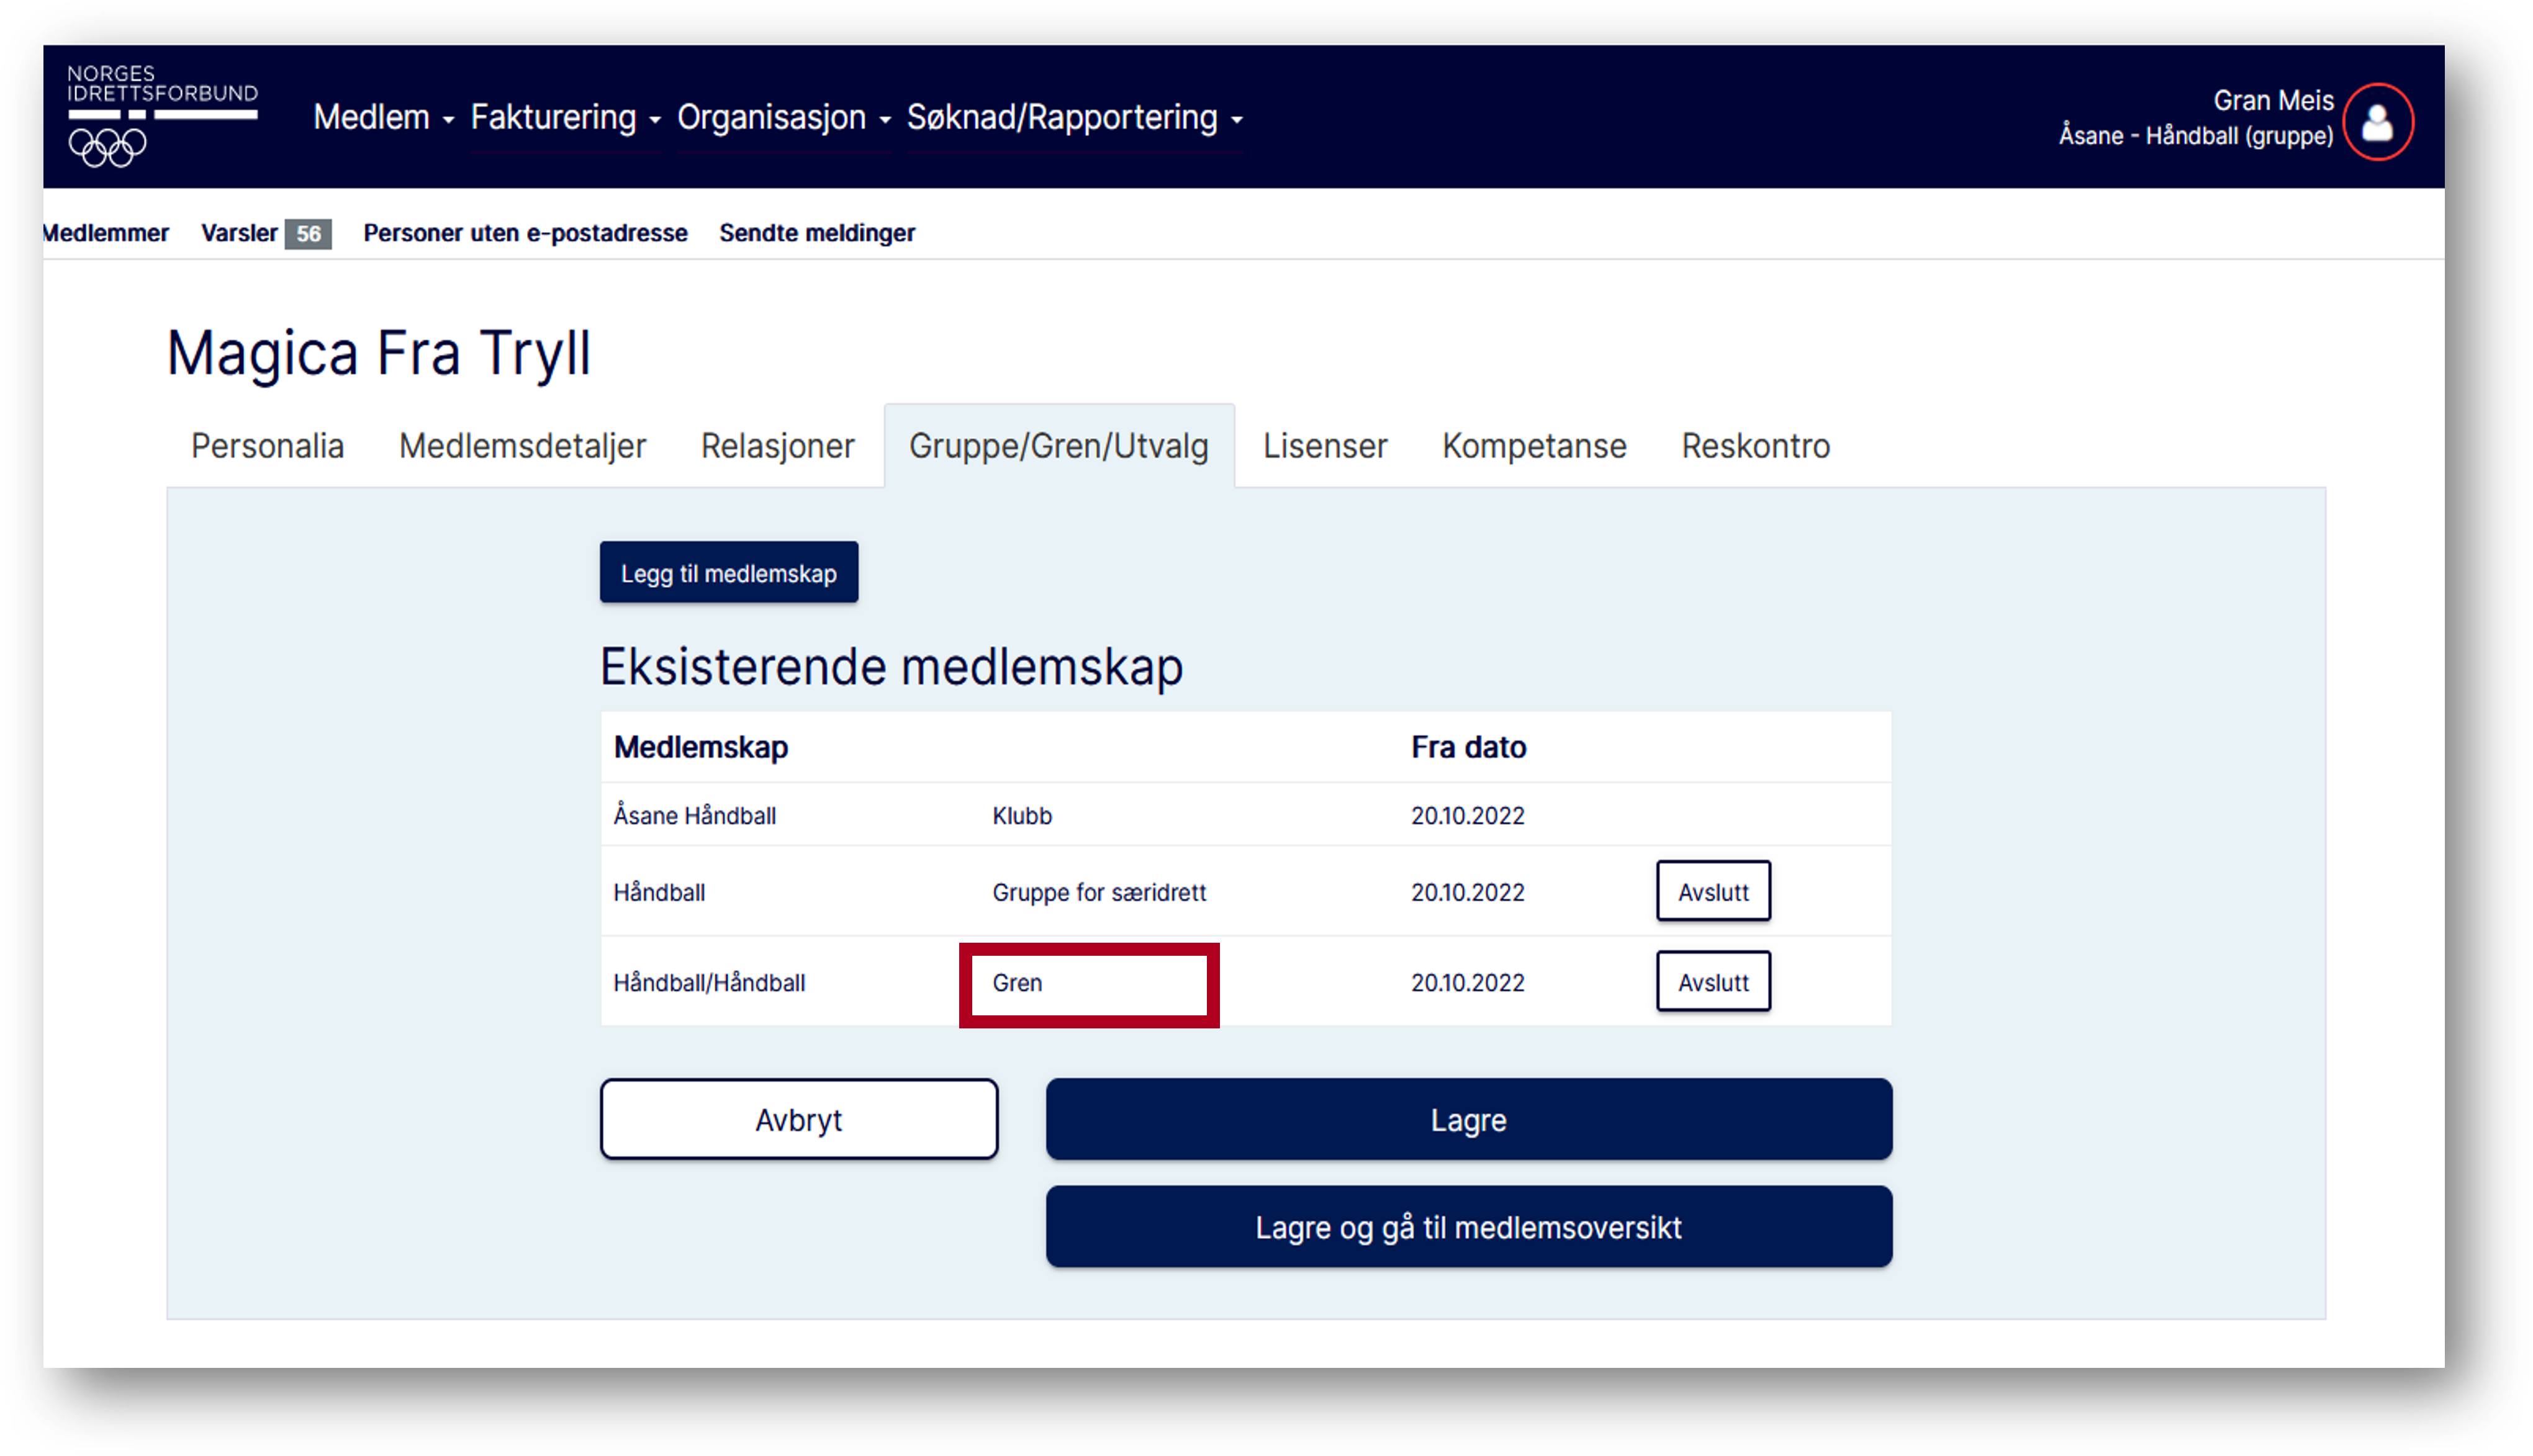Switch to the Lisenser tab
The height and width of the screenshot is (1456, 2533).
pos(1324,446)
